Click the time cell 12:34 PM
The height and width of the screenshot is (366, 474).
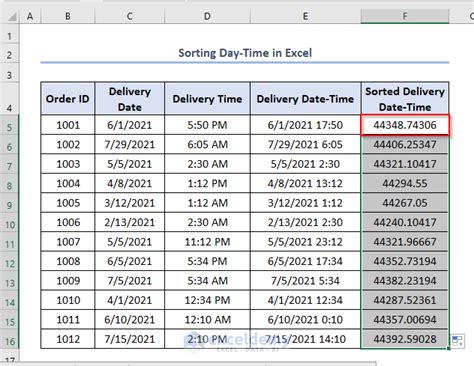[x=207, y=300]
